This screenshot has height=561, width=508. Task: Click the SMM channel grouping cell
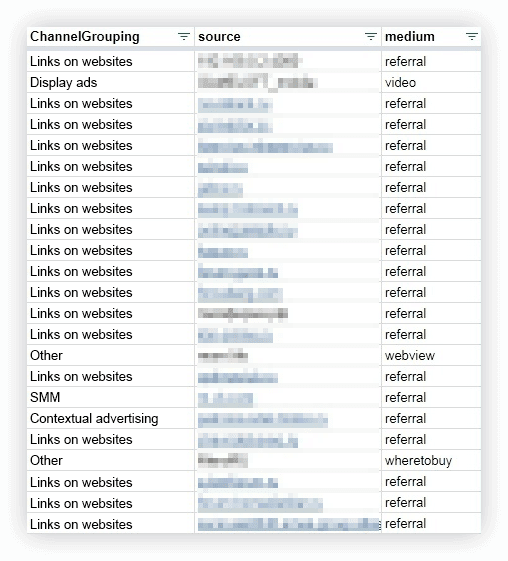tap(111, 397)
